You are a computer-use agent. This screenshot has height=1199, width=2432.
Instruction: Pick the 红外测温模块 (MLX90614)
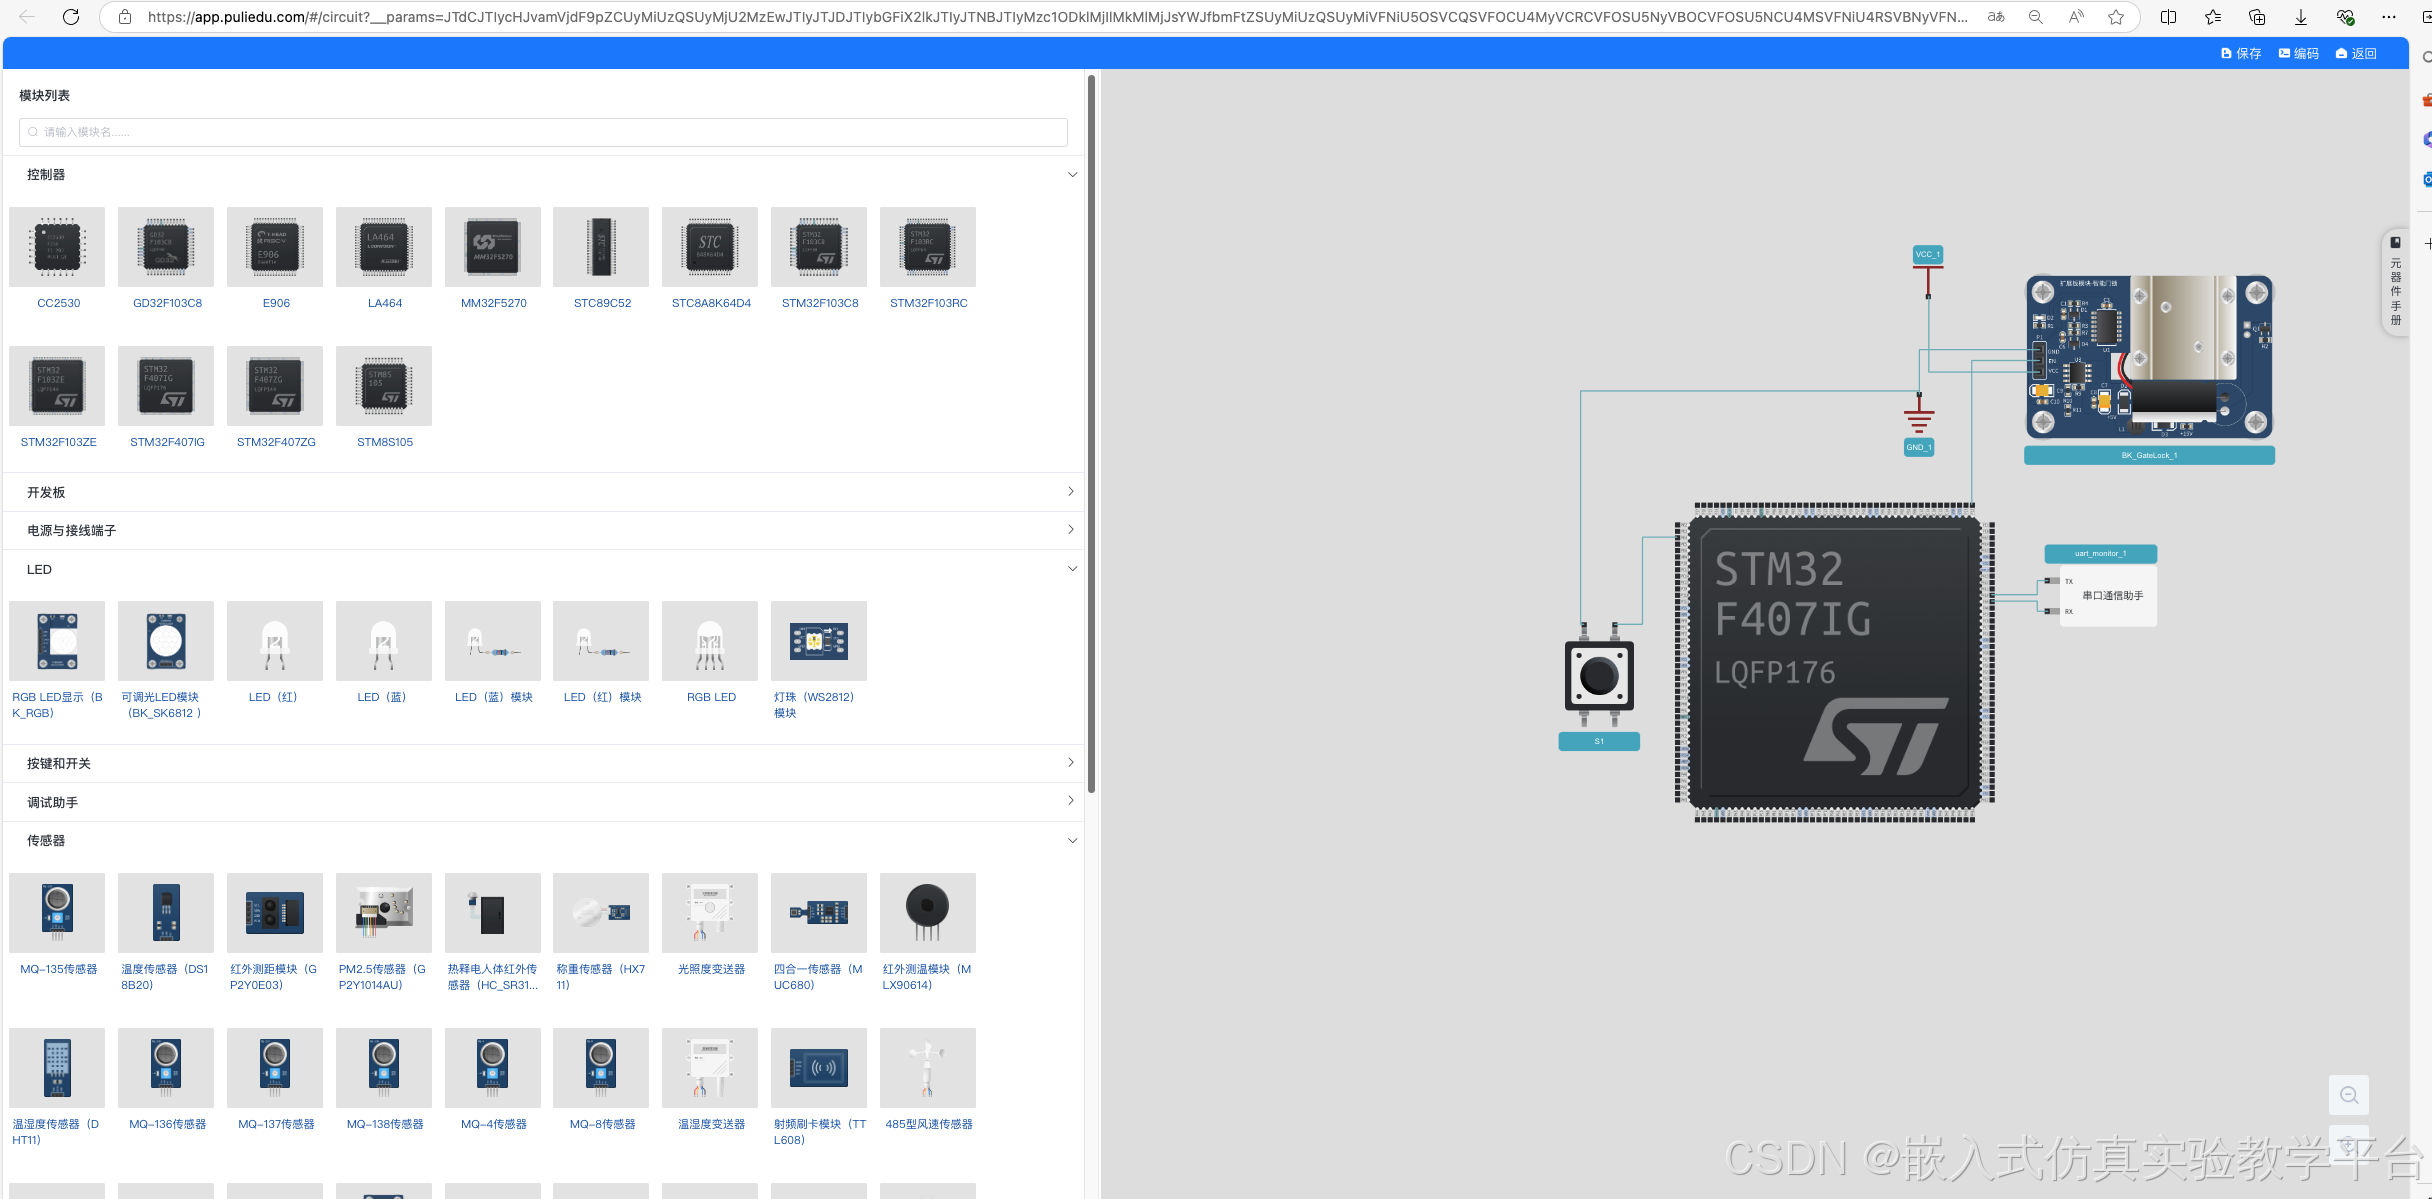tap(928, 913)
